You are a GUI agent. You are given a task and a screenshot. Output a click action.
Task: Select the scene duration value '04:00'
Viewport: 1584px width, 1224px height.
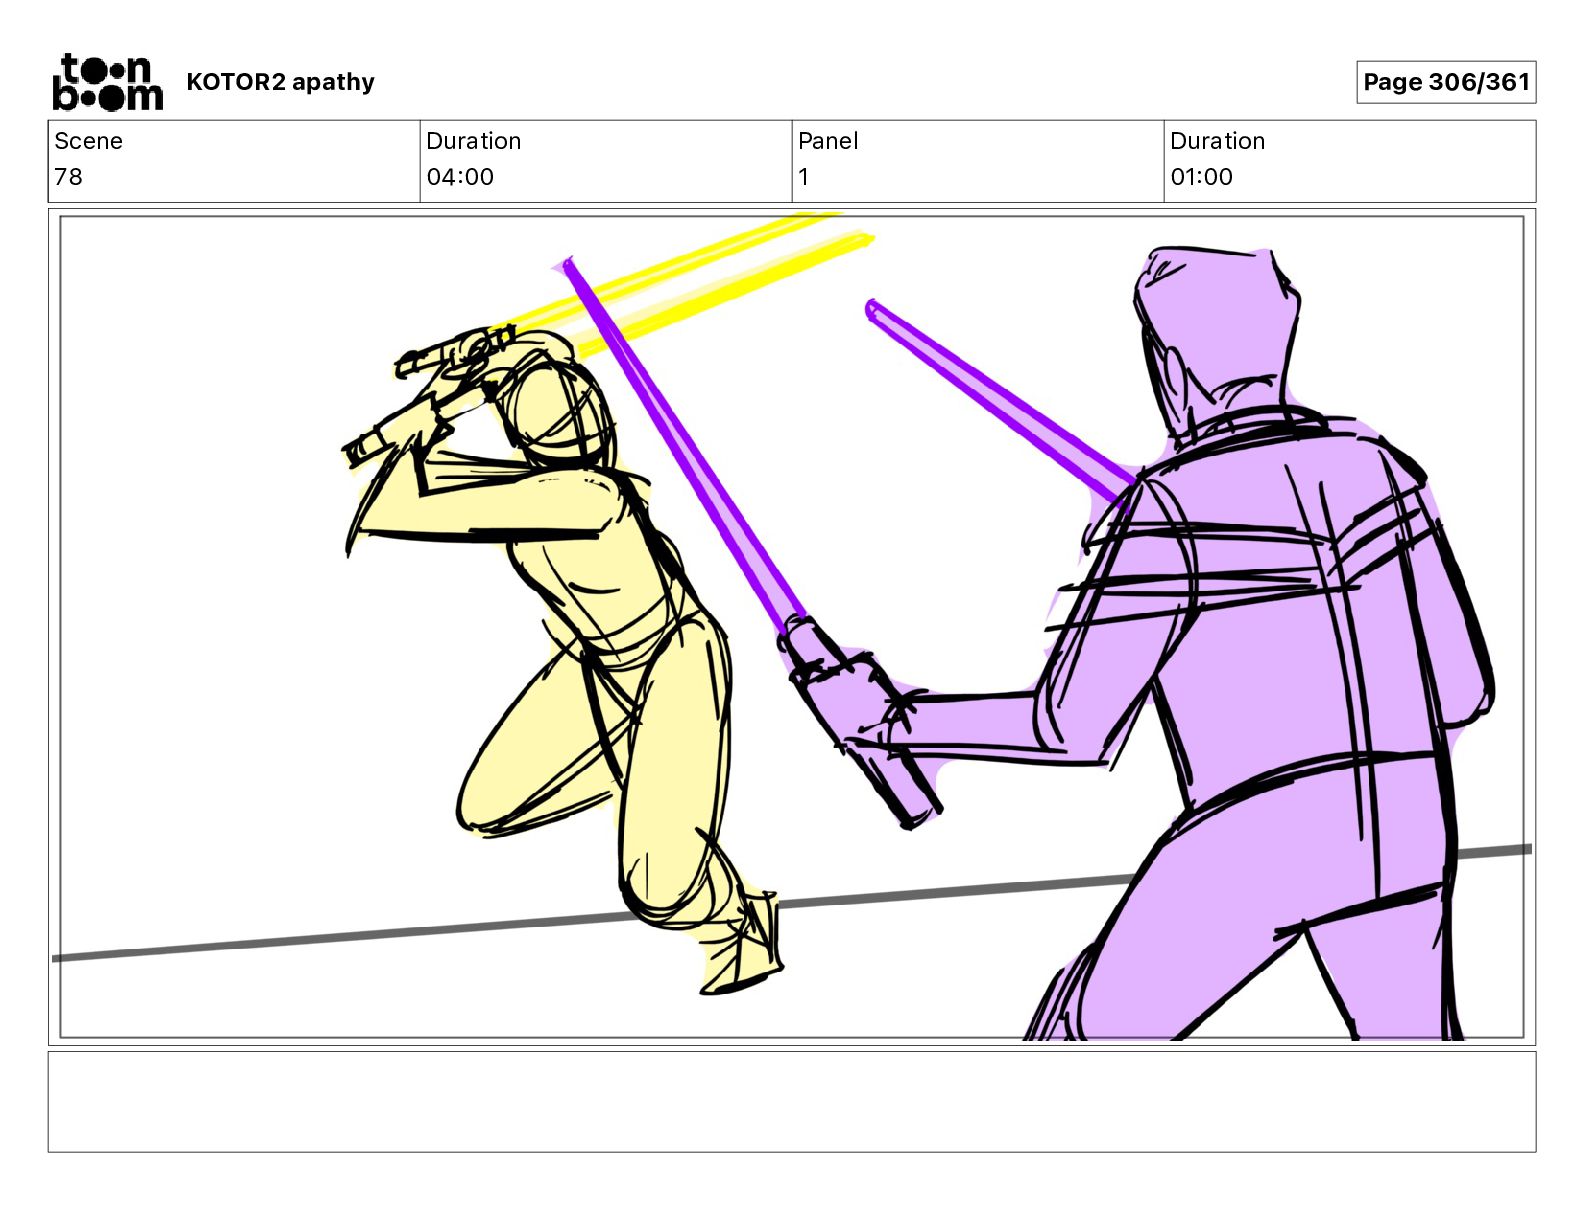click(x=460, y=177)
